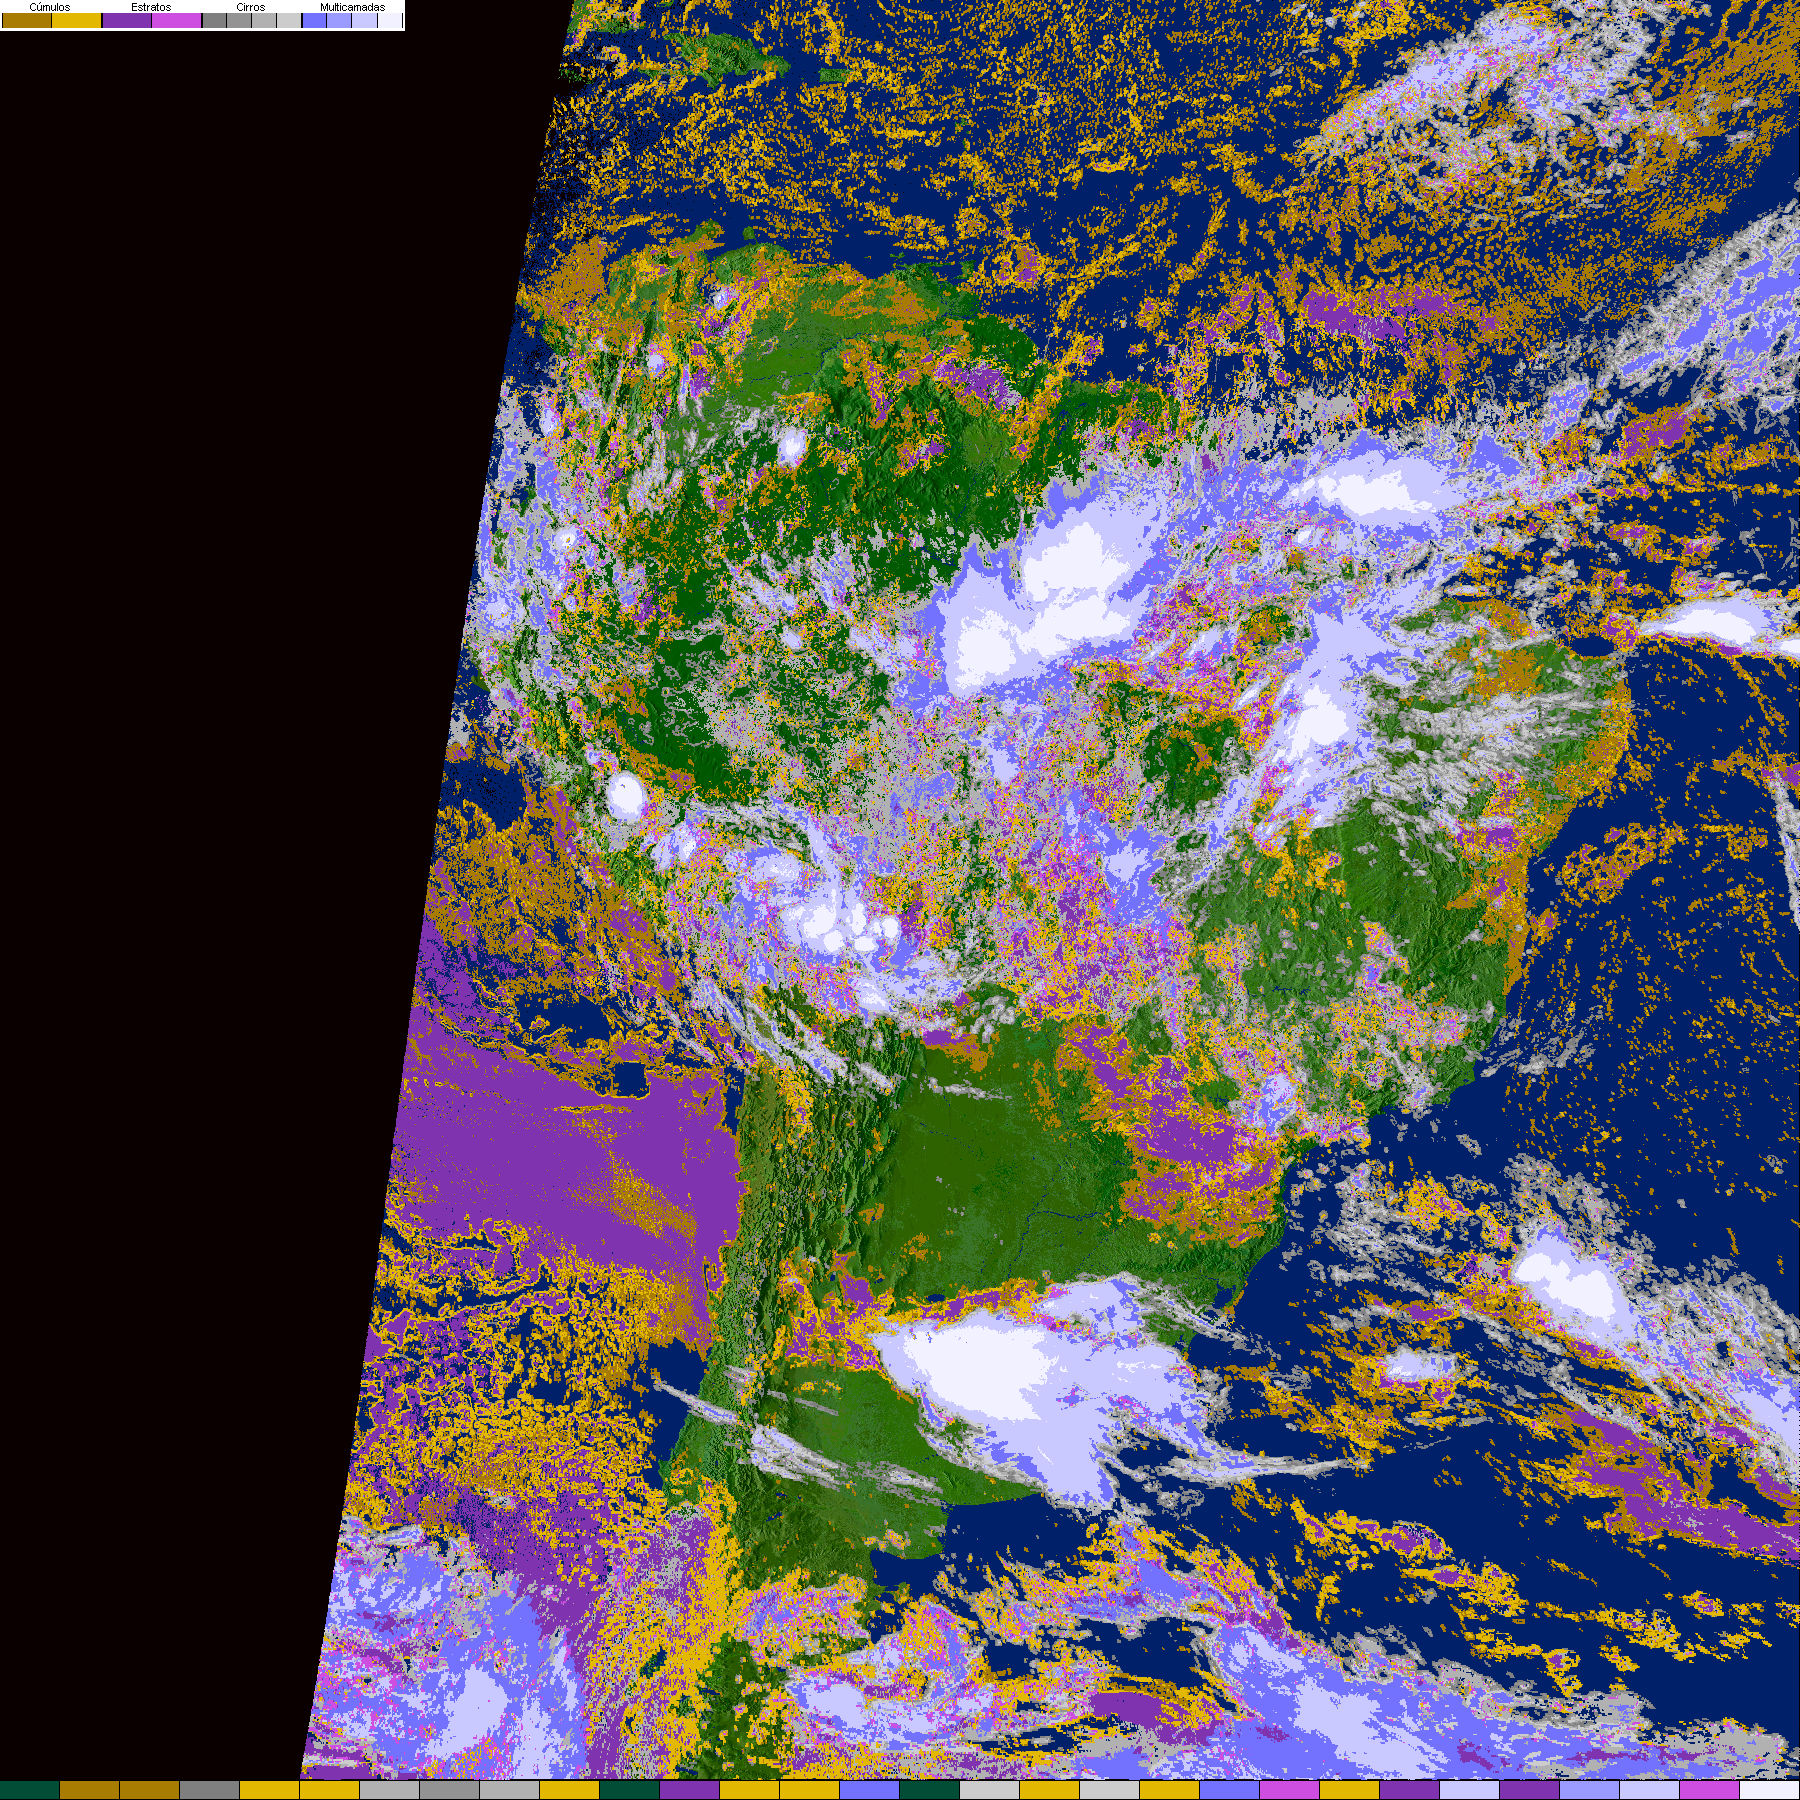The image size is (1800, 1800).
Task: Click the Cirros legend label
Action: [x=250, y=7]
